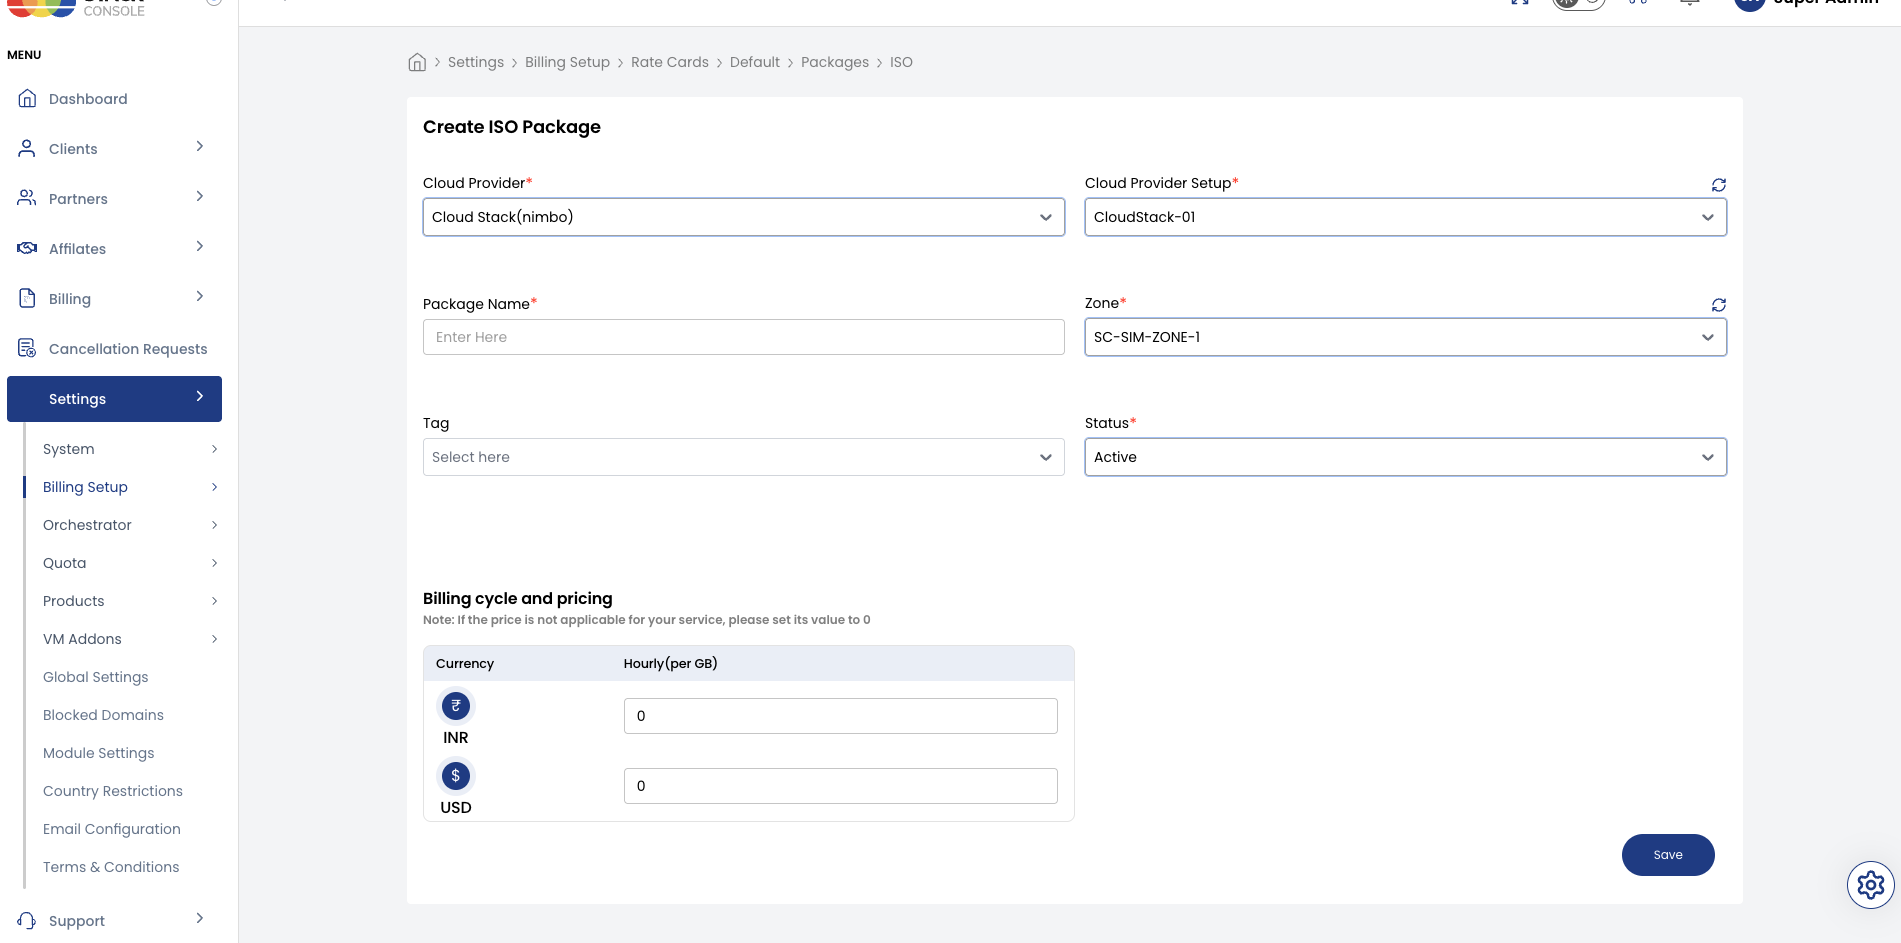
Task: Open the Status dropdown
Action: [x=1406, y=457]
